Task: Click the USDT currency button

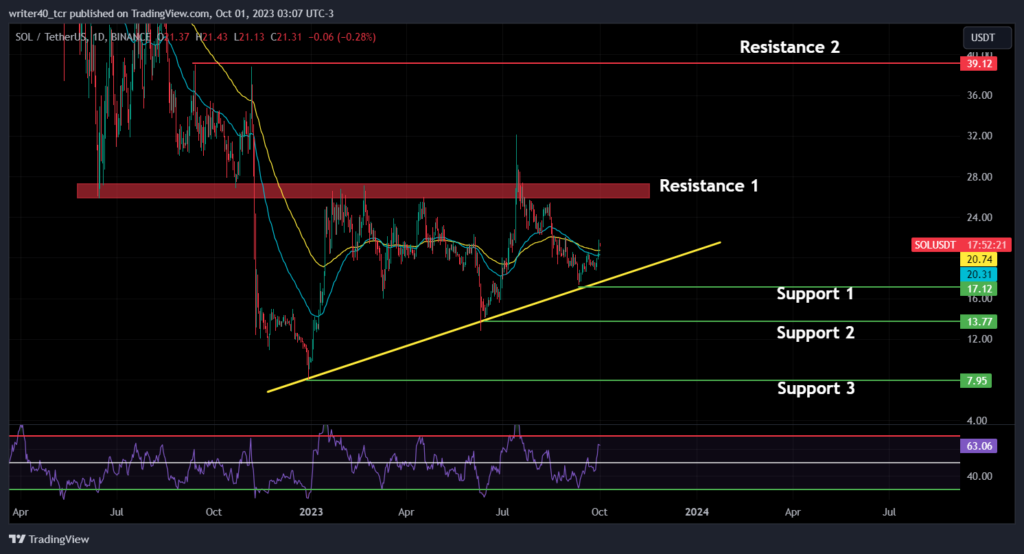Action: click(986, 37)
